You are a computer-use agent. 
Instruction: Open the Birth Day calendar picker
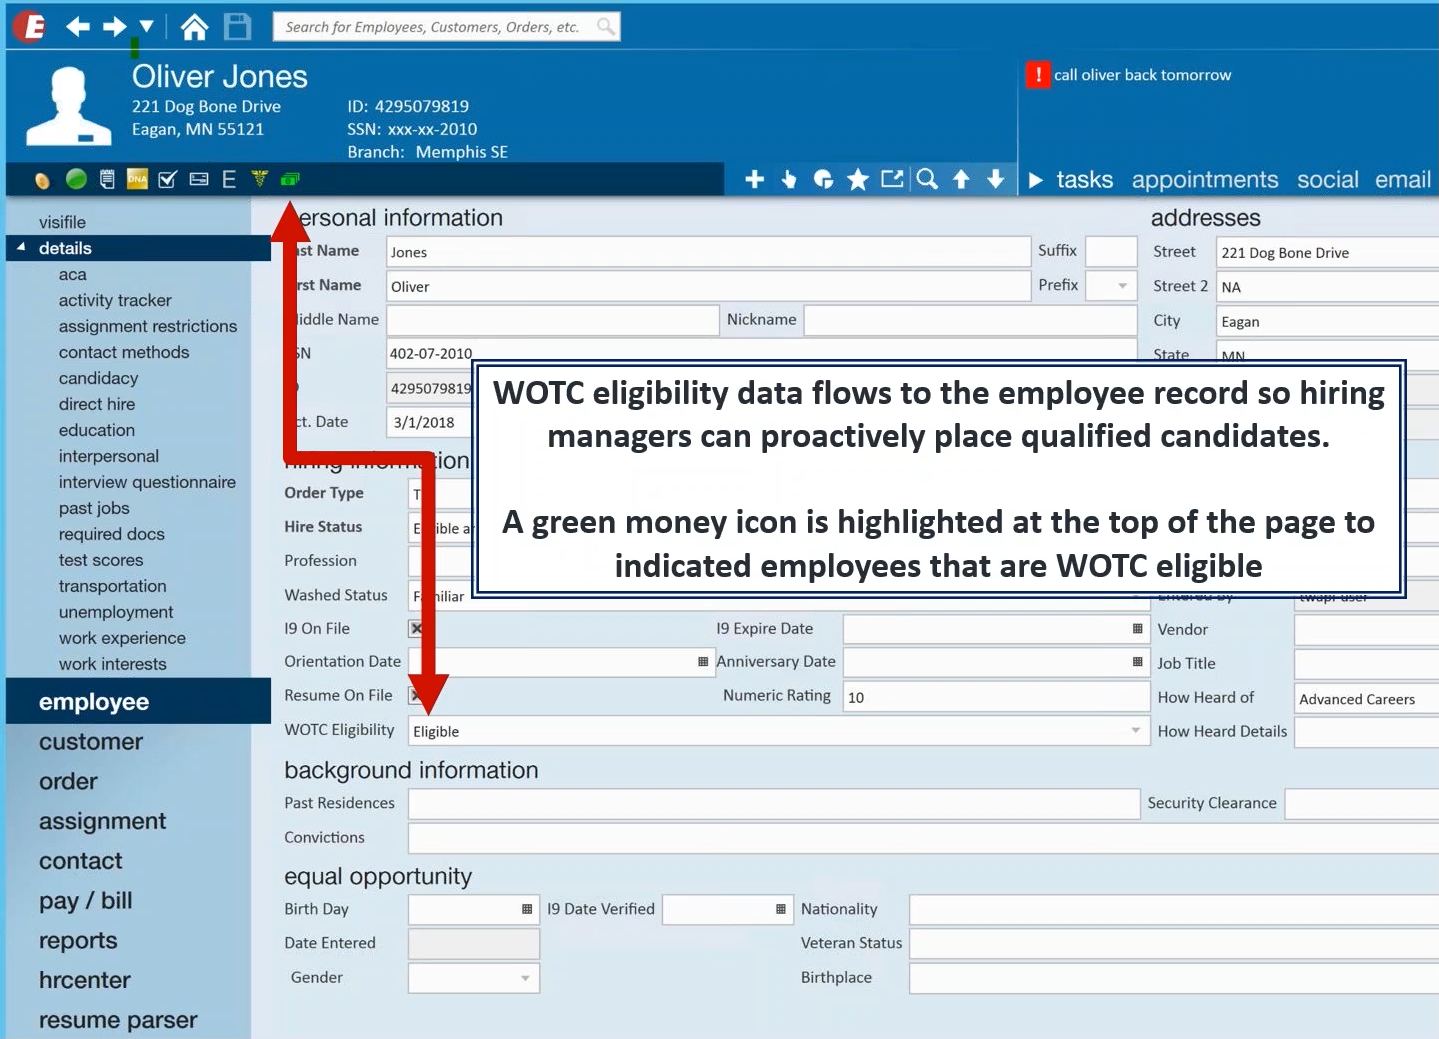pyautogui.click(x=527, y=909)
